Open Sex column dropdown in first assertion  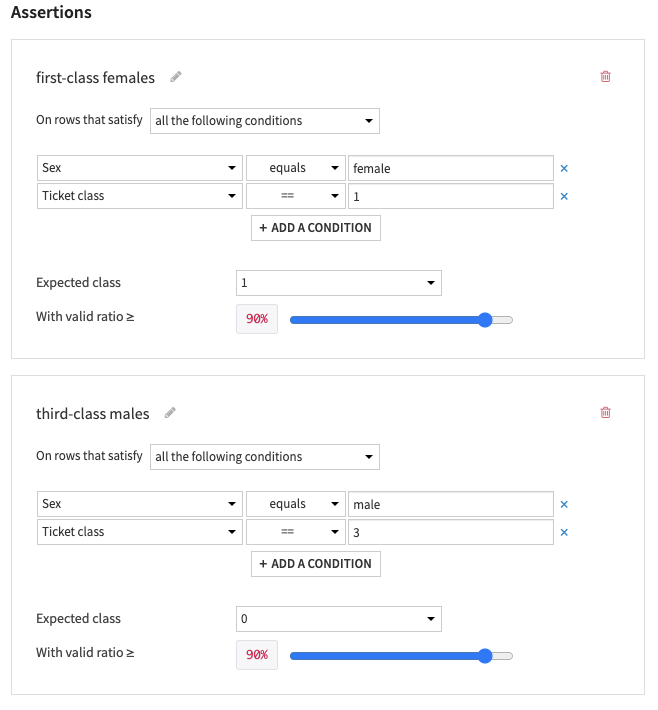[139, 168]
